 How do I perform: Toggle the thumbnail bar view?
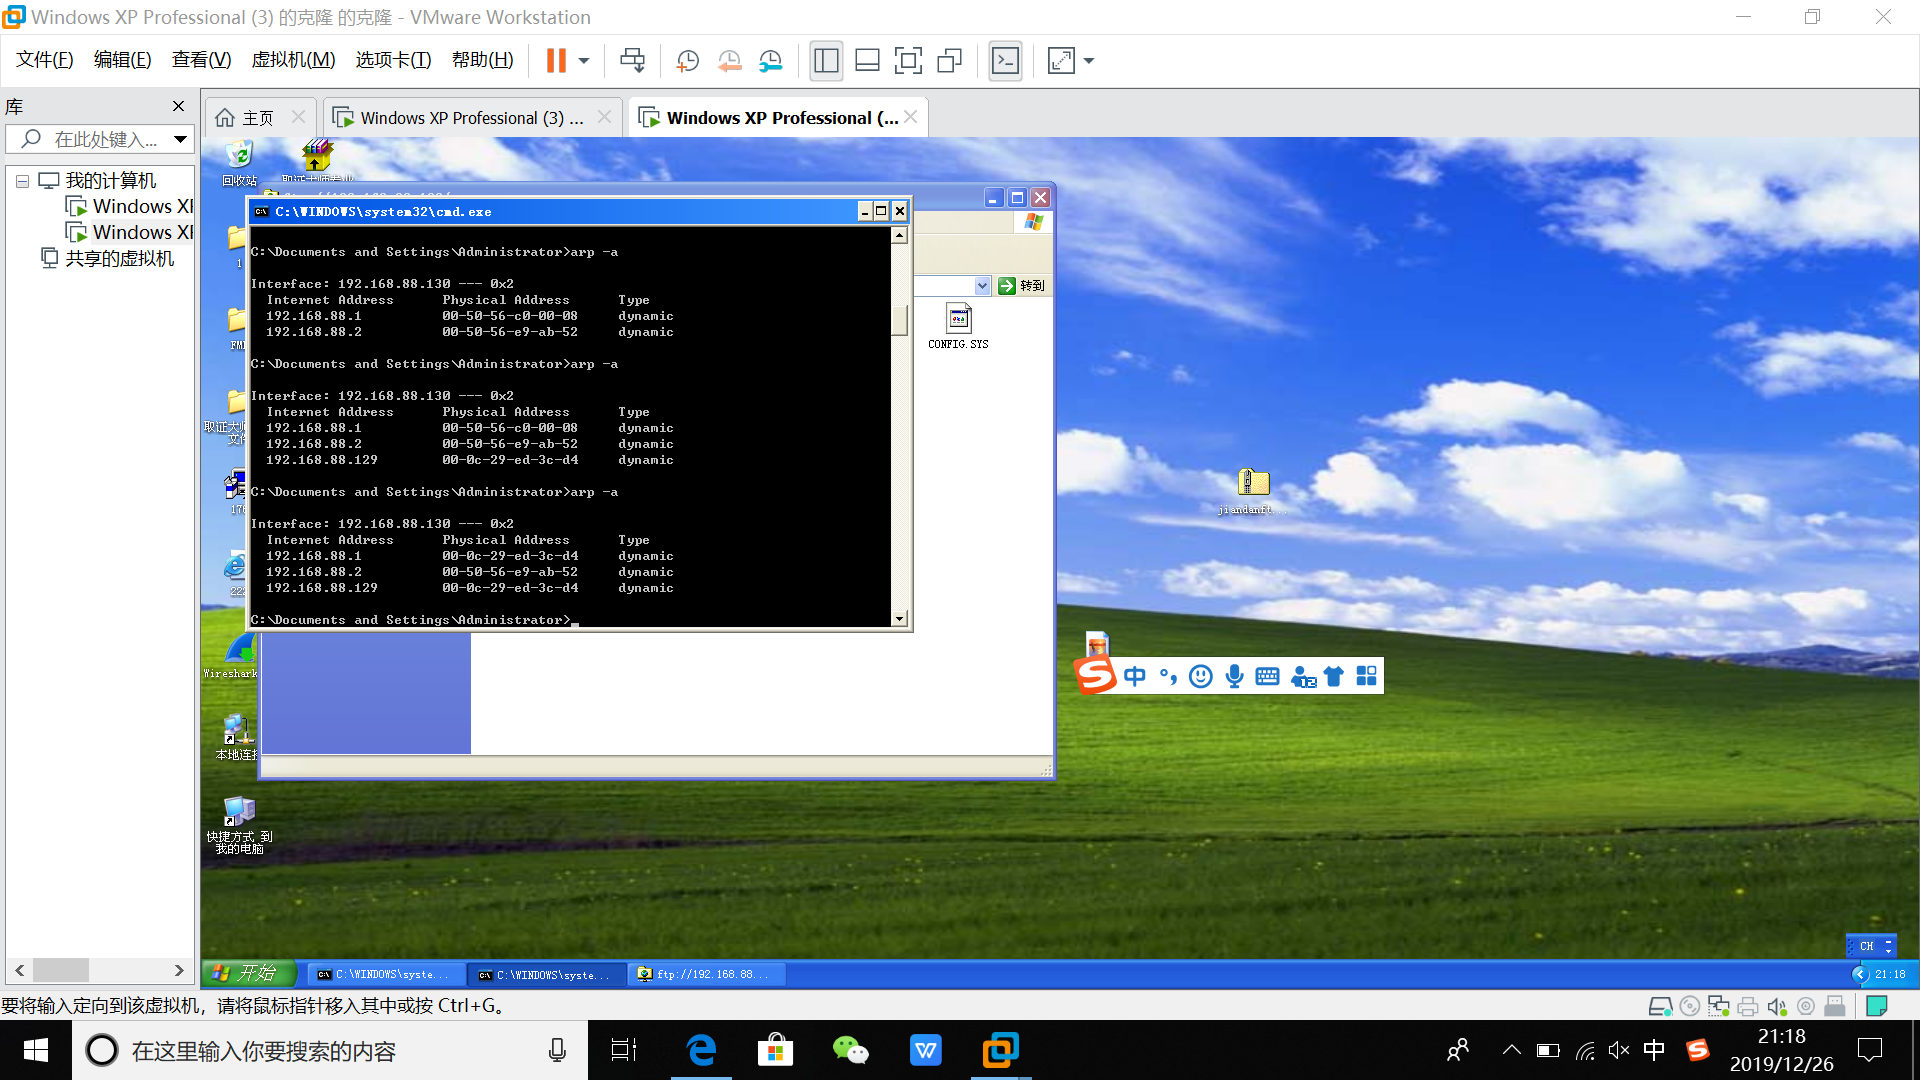(x=867, y=61)
